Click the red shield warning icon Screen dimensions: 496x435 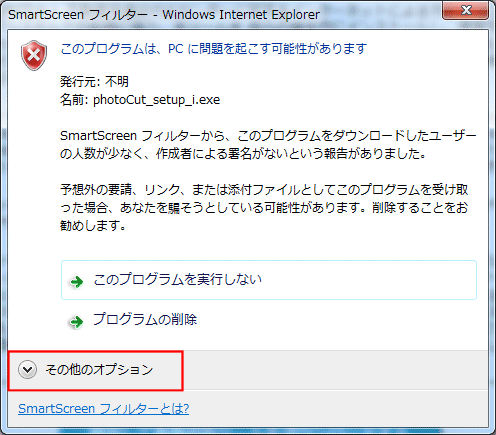point(34,55)
